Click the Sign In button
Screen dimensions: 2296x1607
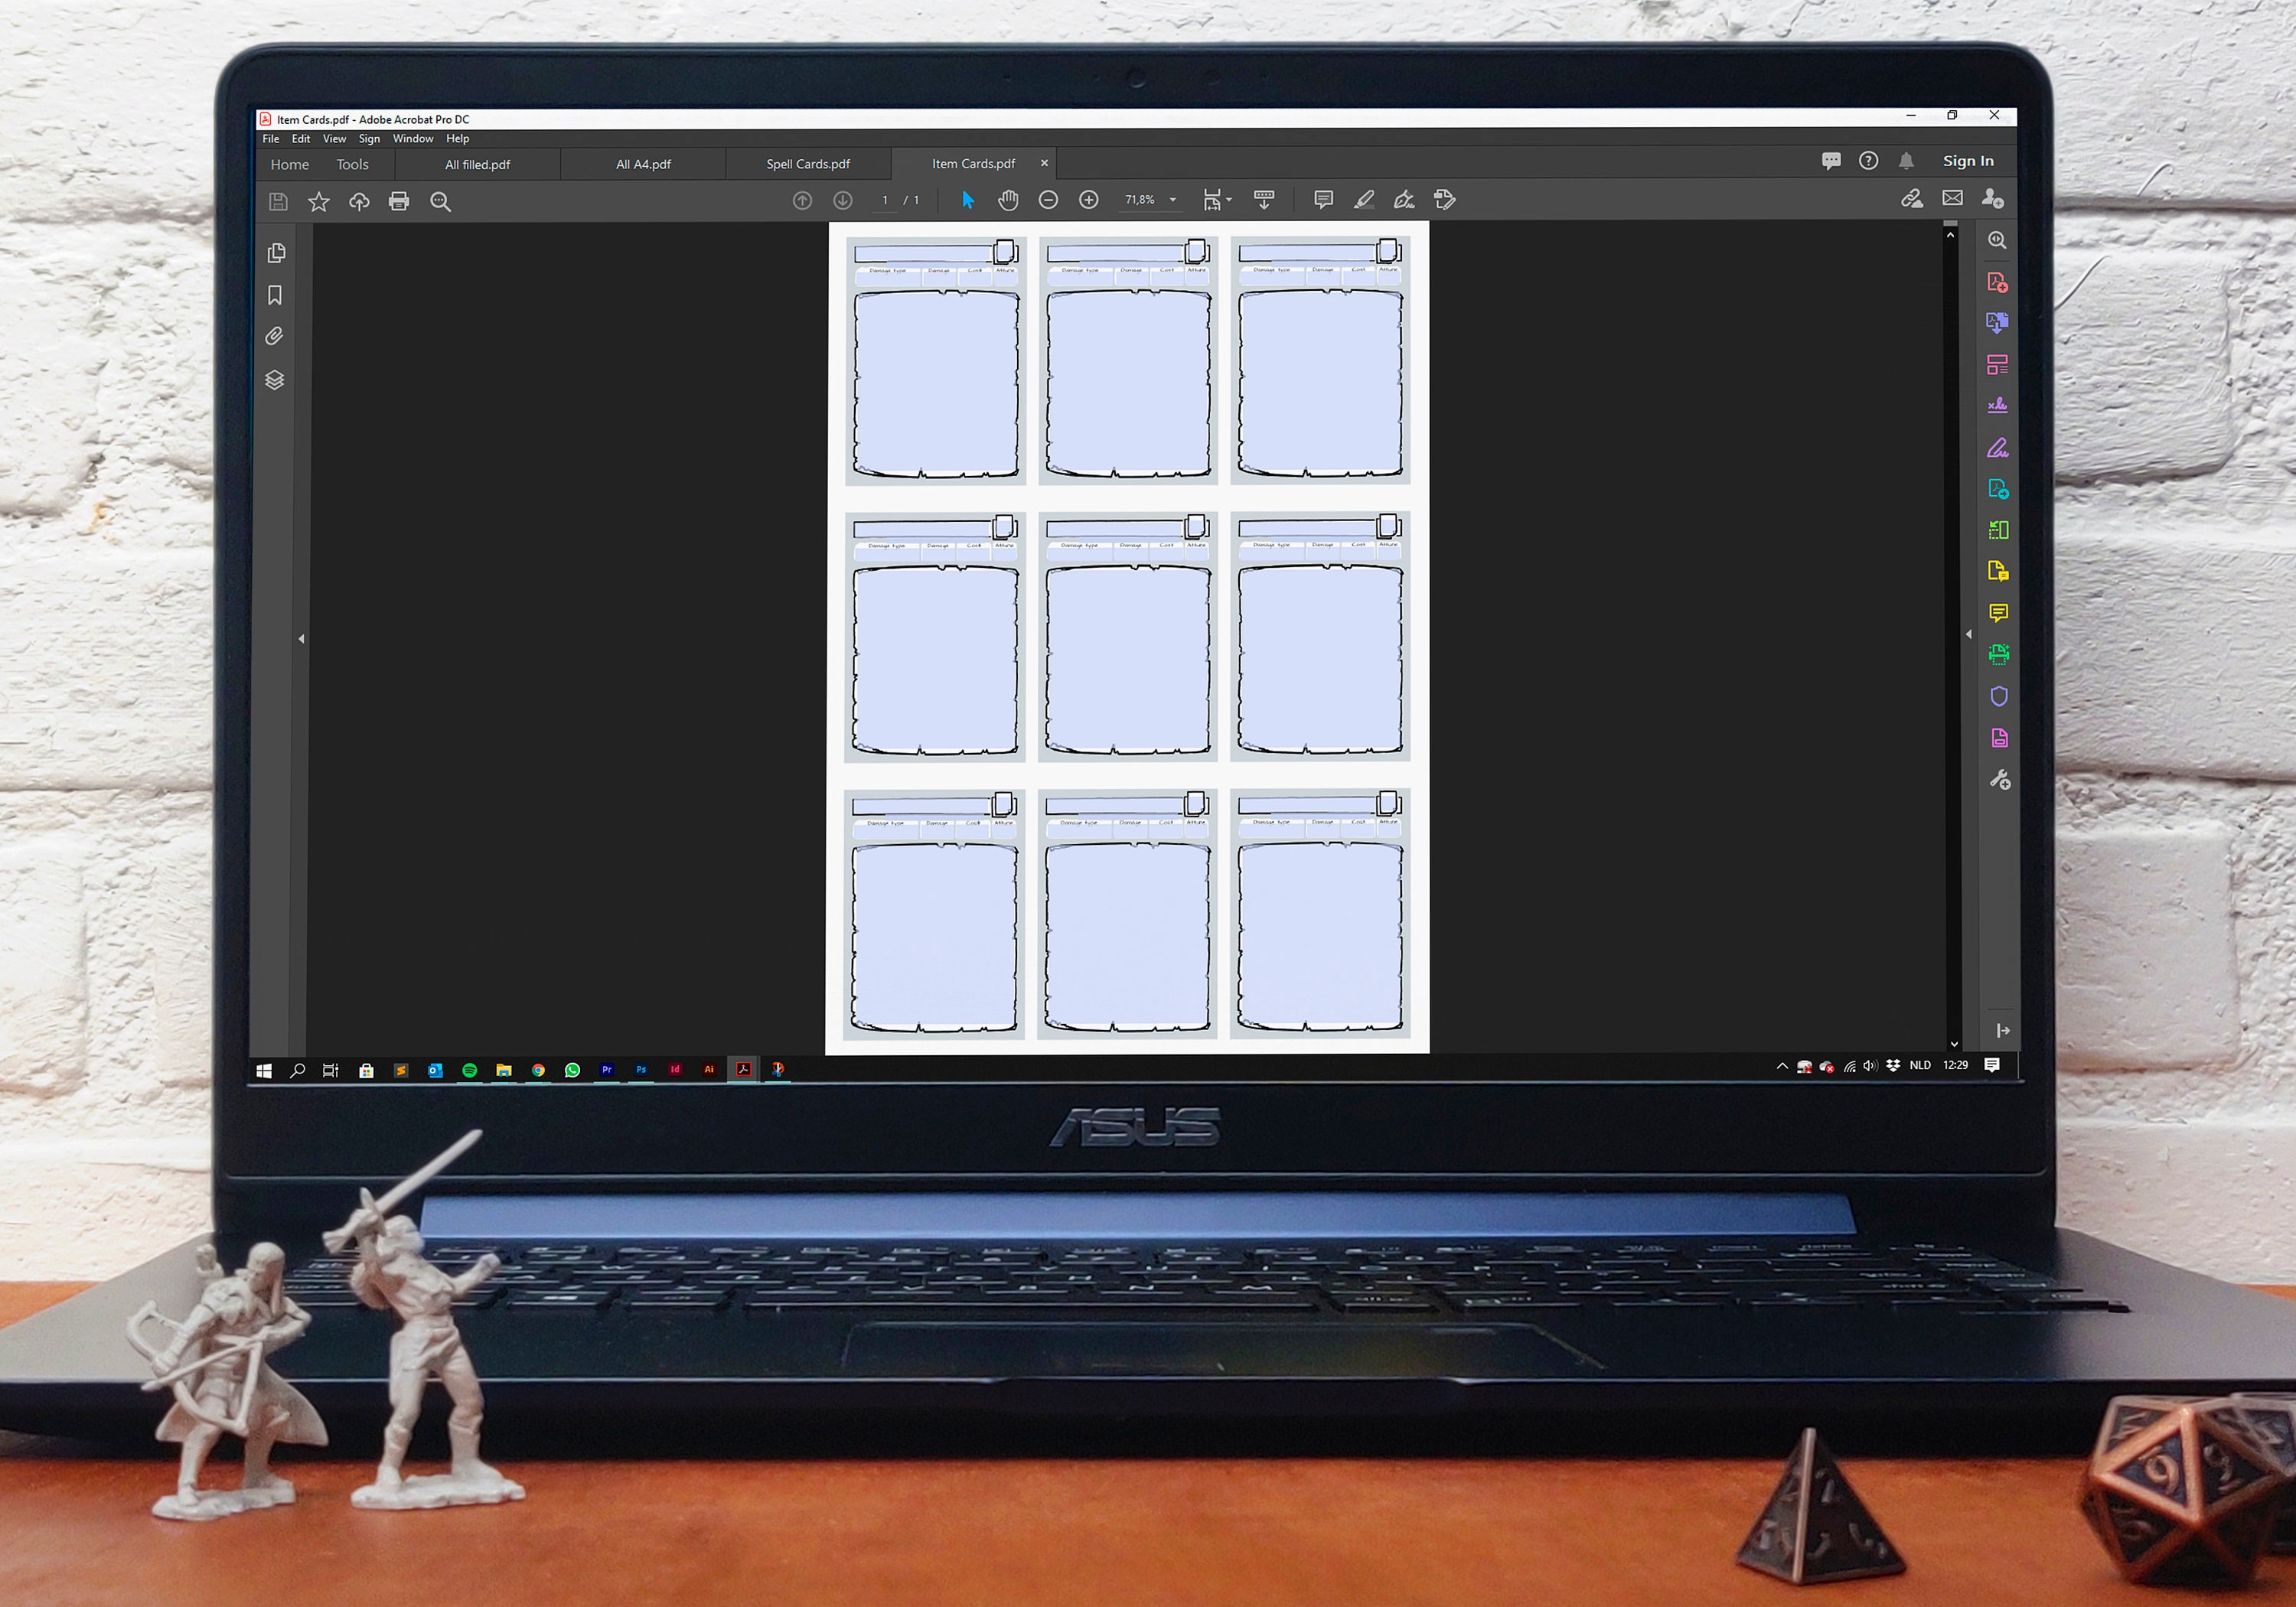1968,161
